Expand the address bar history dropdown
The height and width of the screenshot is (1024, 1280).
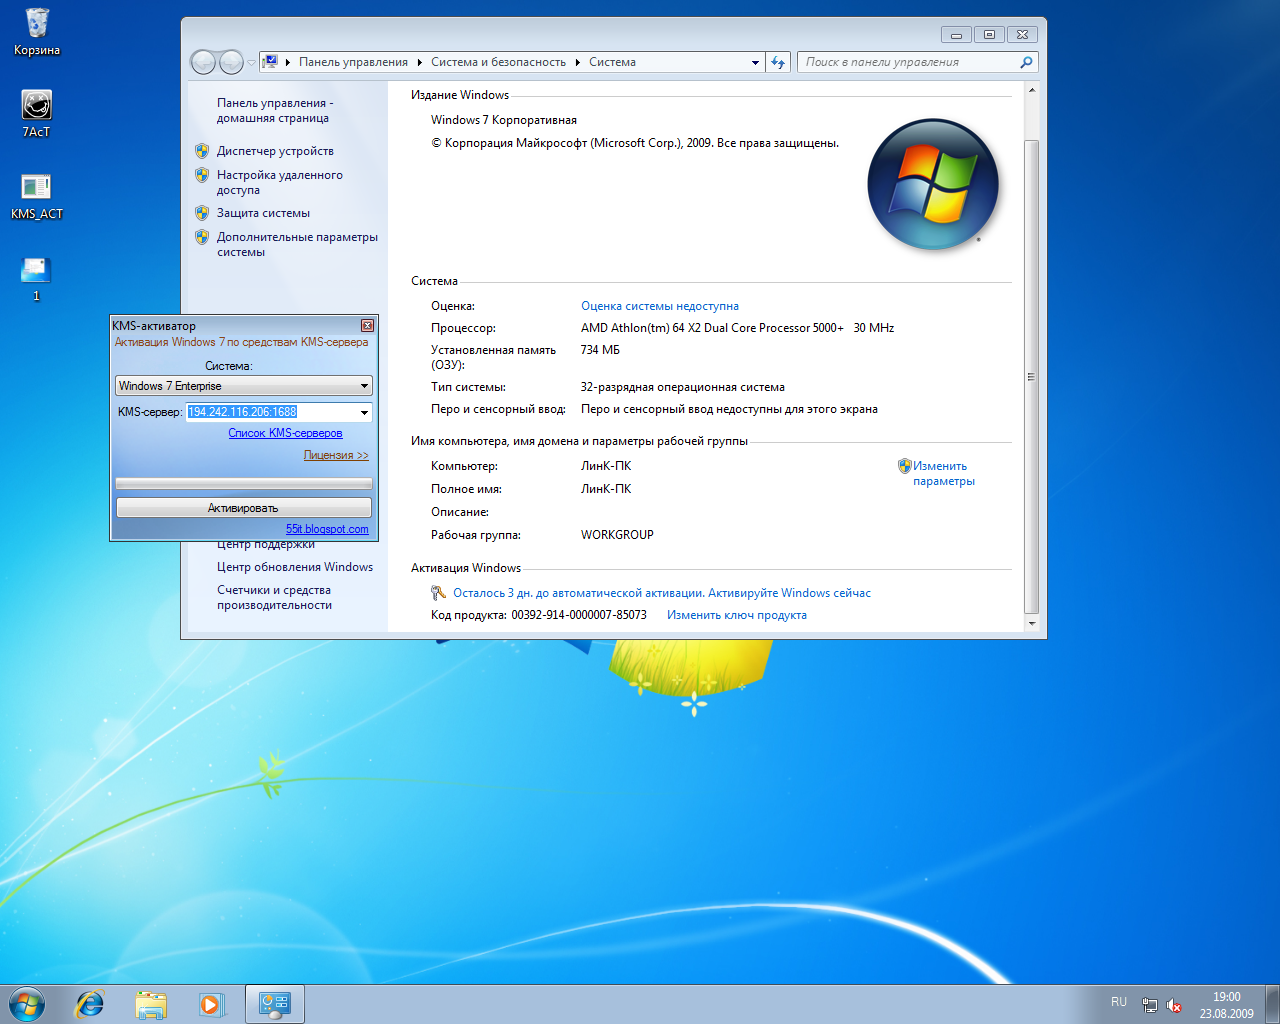755,62
